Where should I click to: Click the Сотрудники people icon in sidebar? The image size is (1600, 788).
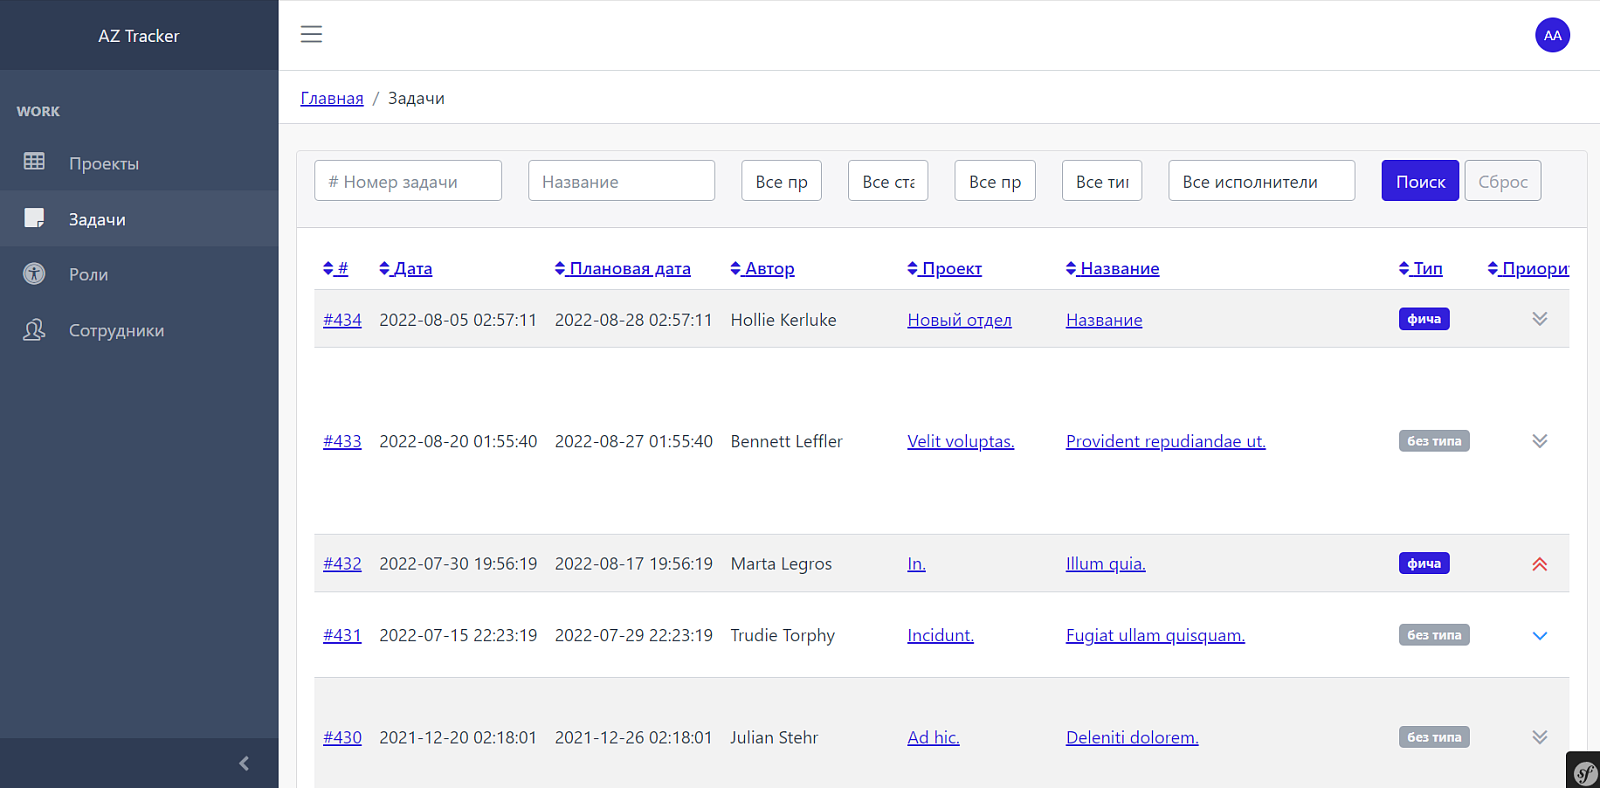[34, 329]
